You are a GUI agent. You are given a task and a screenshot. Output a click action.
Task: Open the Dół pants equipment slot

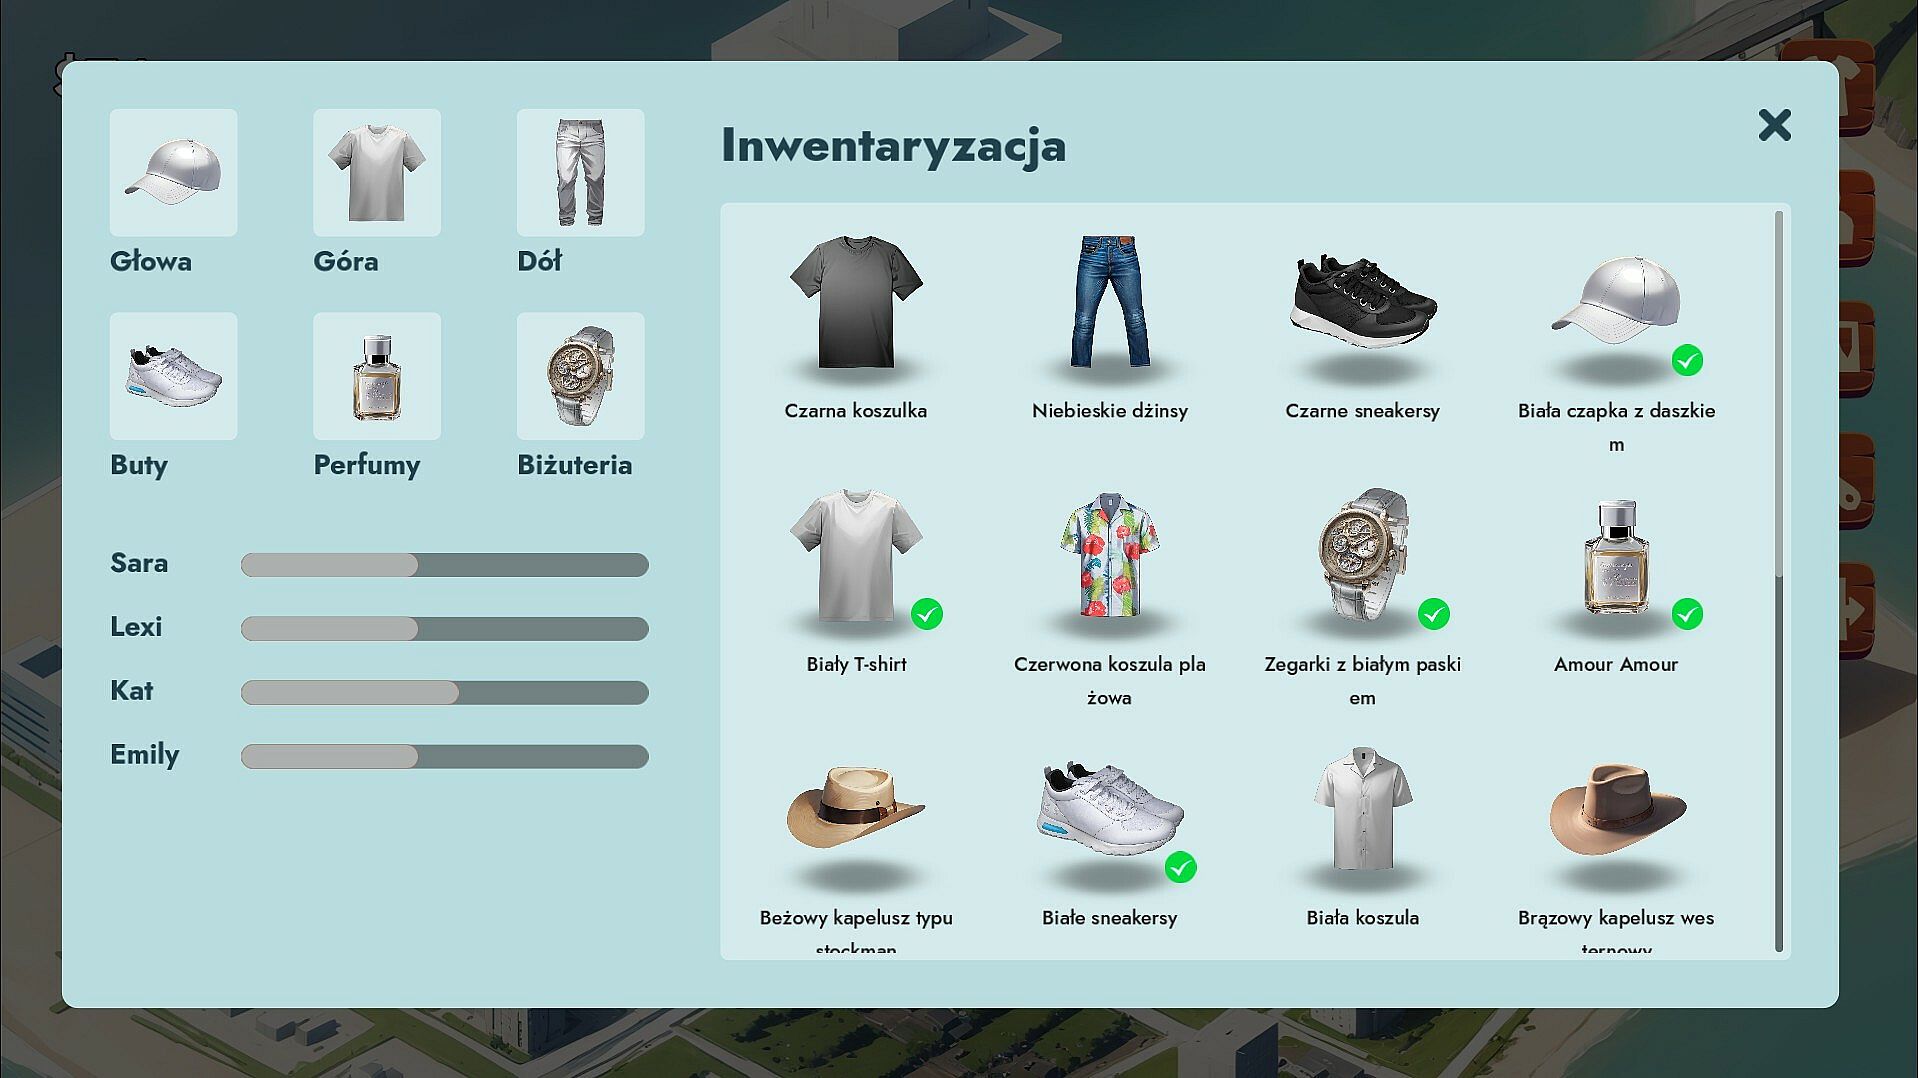tap(580, 172)
